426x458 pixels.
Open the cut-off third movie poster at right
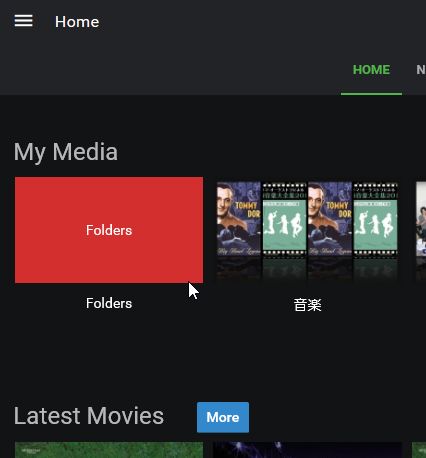[419, 450]
